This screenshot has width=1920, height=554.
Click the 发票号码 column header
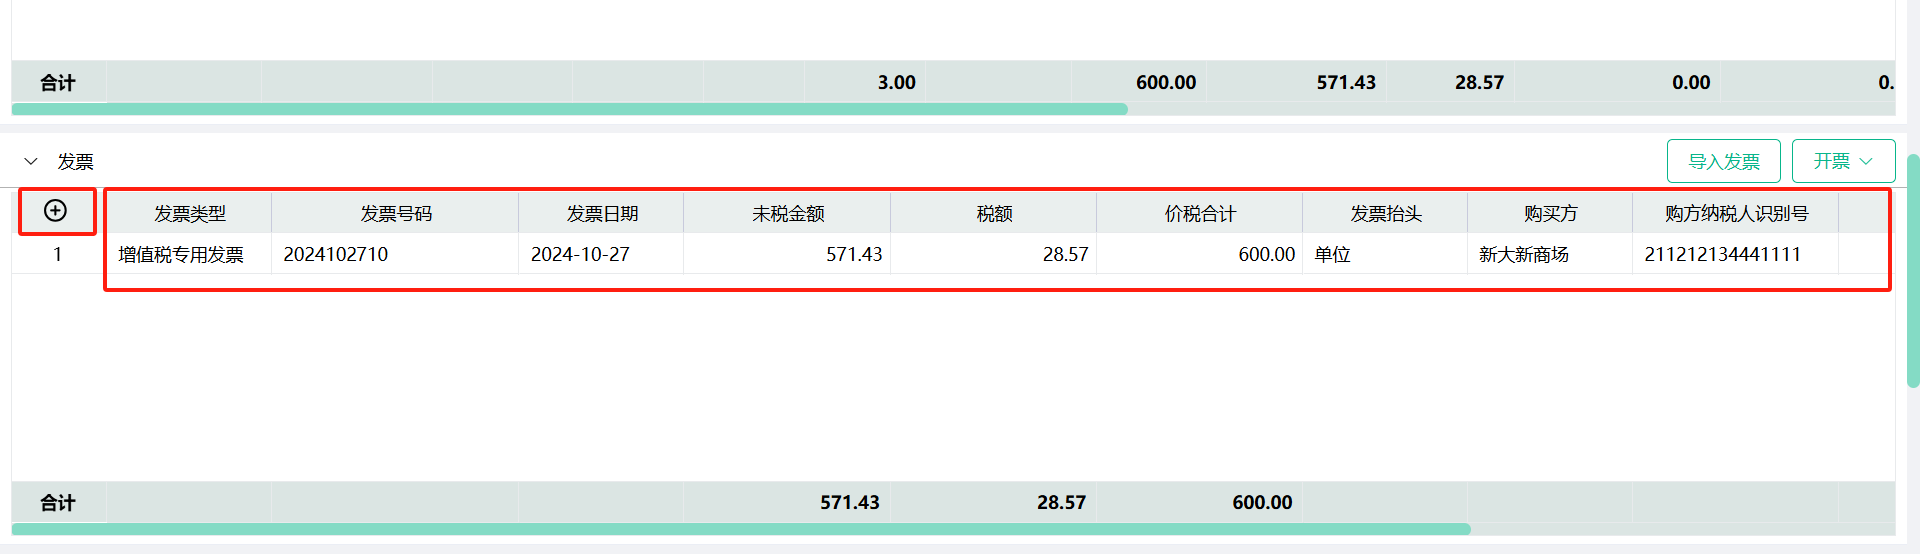pyautogui.click(x=395, y=213)
